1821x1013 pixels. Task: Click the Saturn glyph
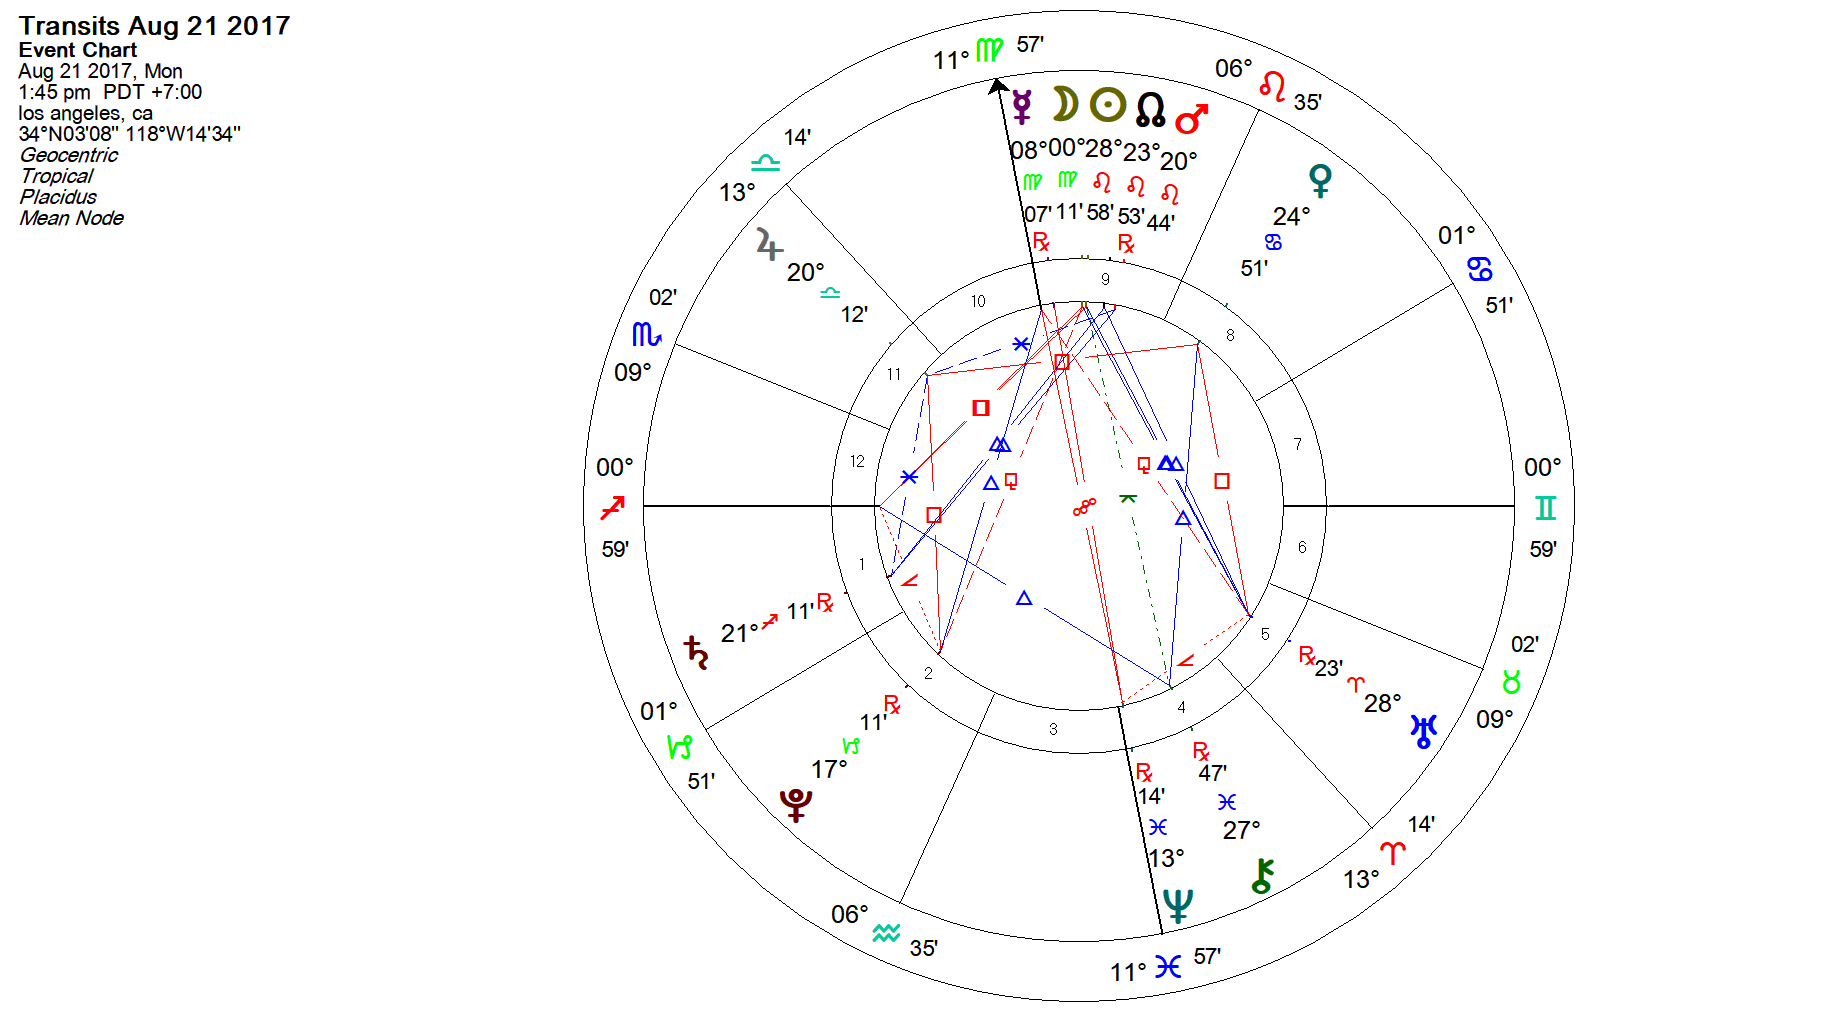[696, 652]
